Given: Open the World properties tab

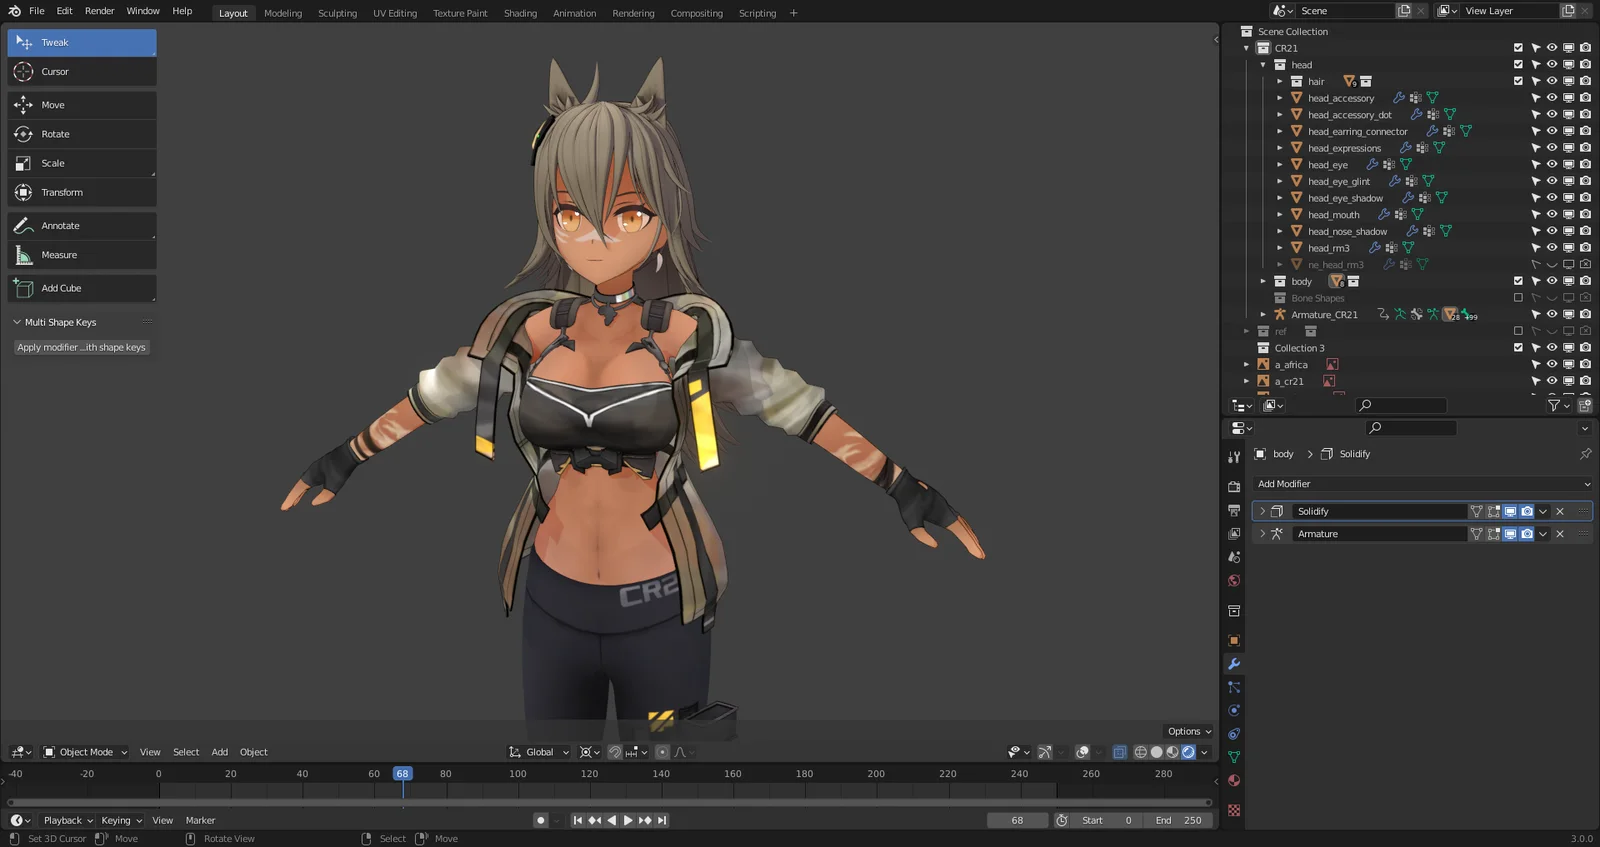Looking at the screenshot, I should pyautogui.click(x=1234, y=581).
